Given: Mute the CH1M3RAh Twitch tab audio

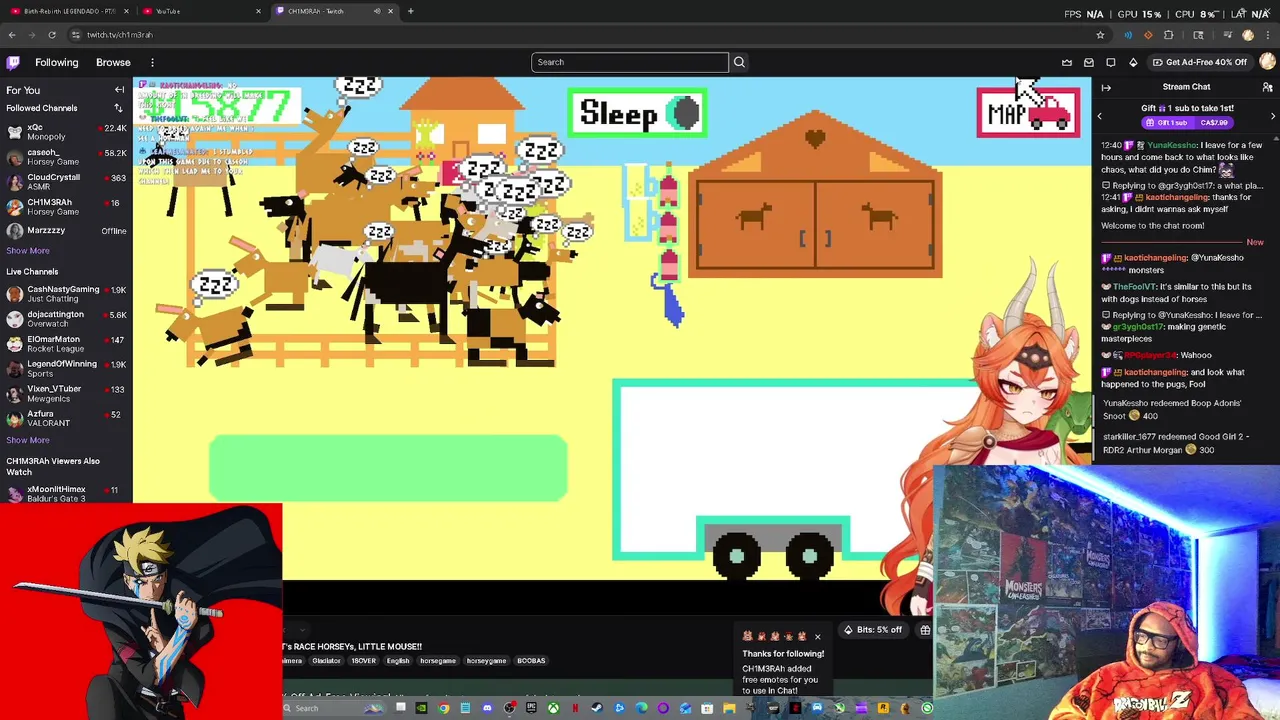Looking at the screenshot, I should pos(377,11).
